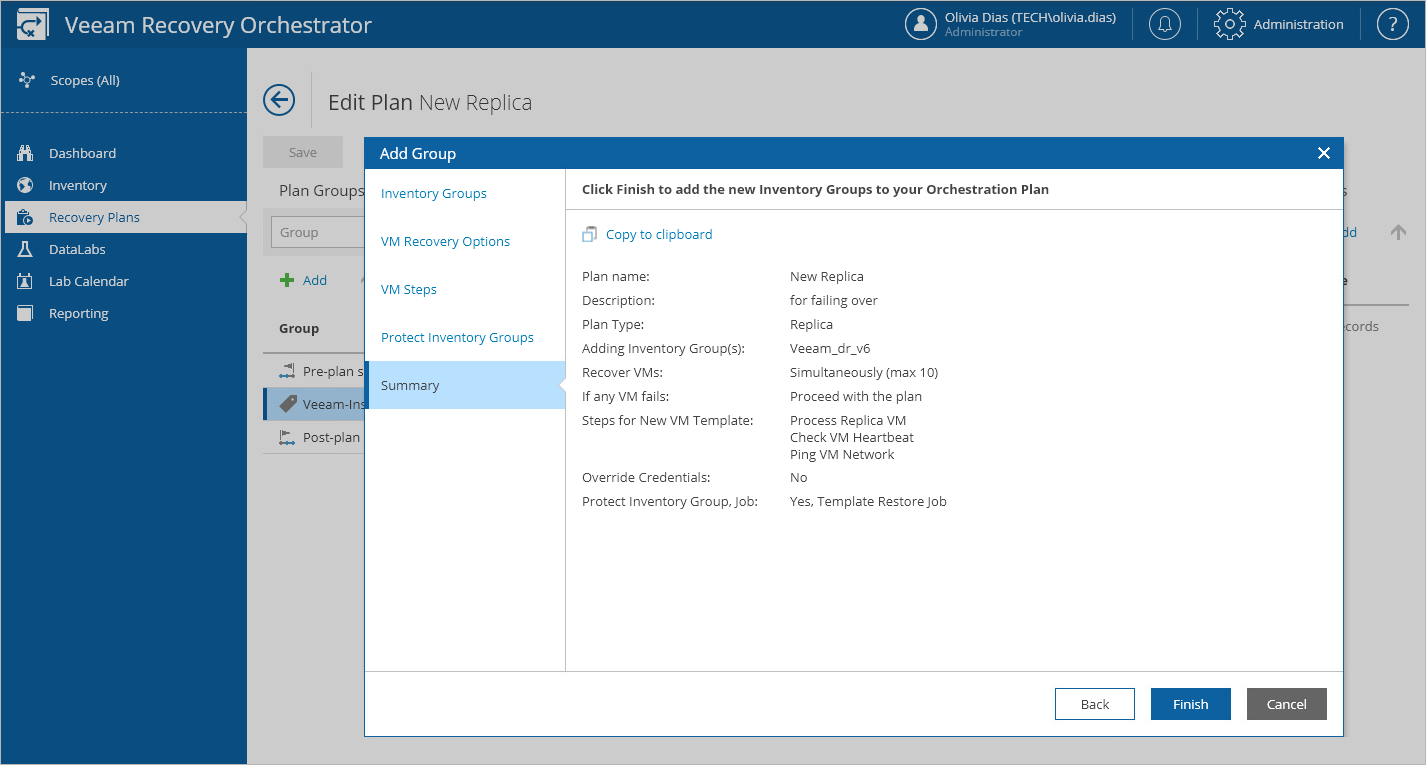Switch to the VM Recovery Options step

click(x=445, y=241)
